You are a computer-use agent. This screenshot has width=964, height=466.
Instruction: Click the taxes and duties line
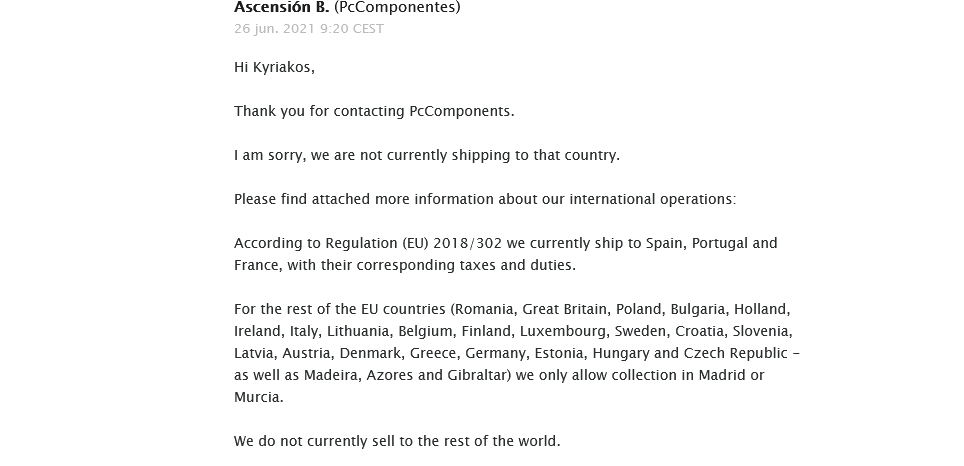(x=405, y=265)
